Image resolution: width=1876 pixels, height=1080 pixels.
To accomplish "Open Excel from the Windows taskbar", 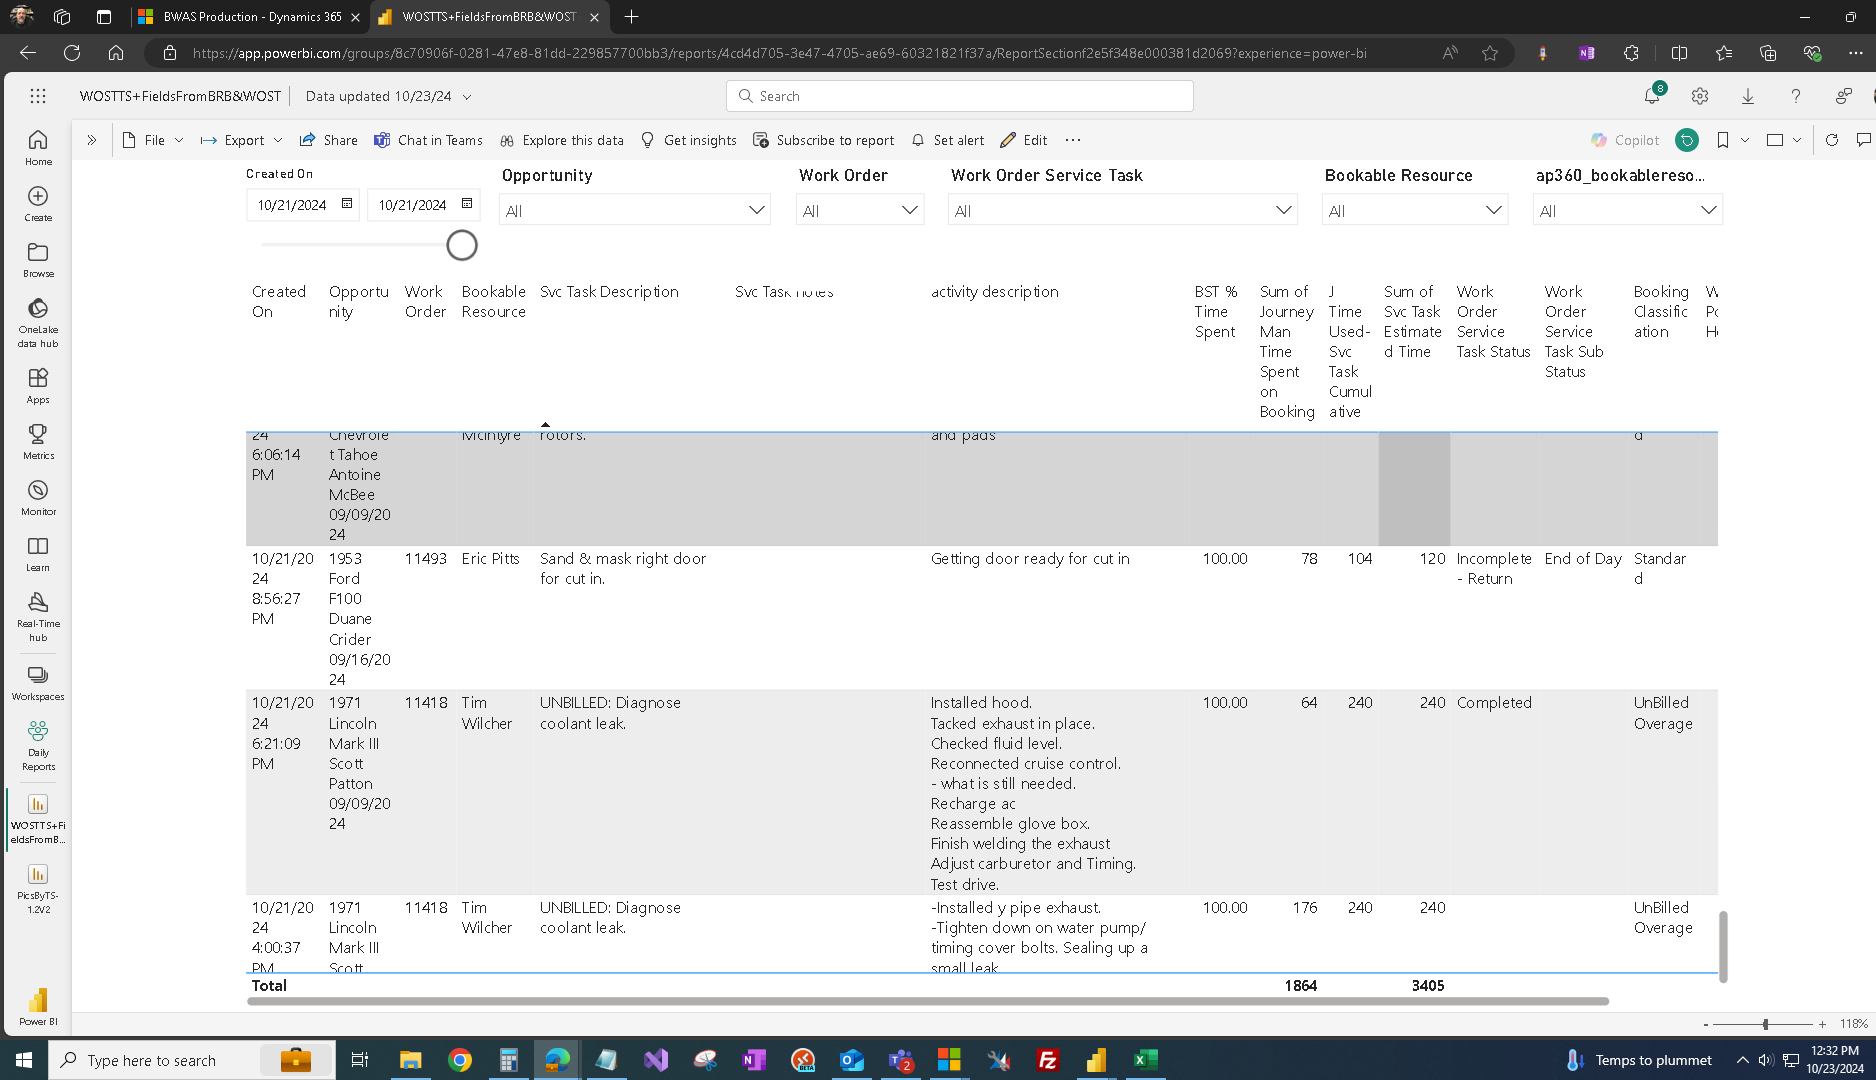I will pyautogui.click(x=1146, y=1060).
